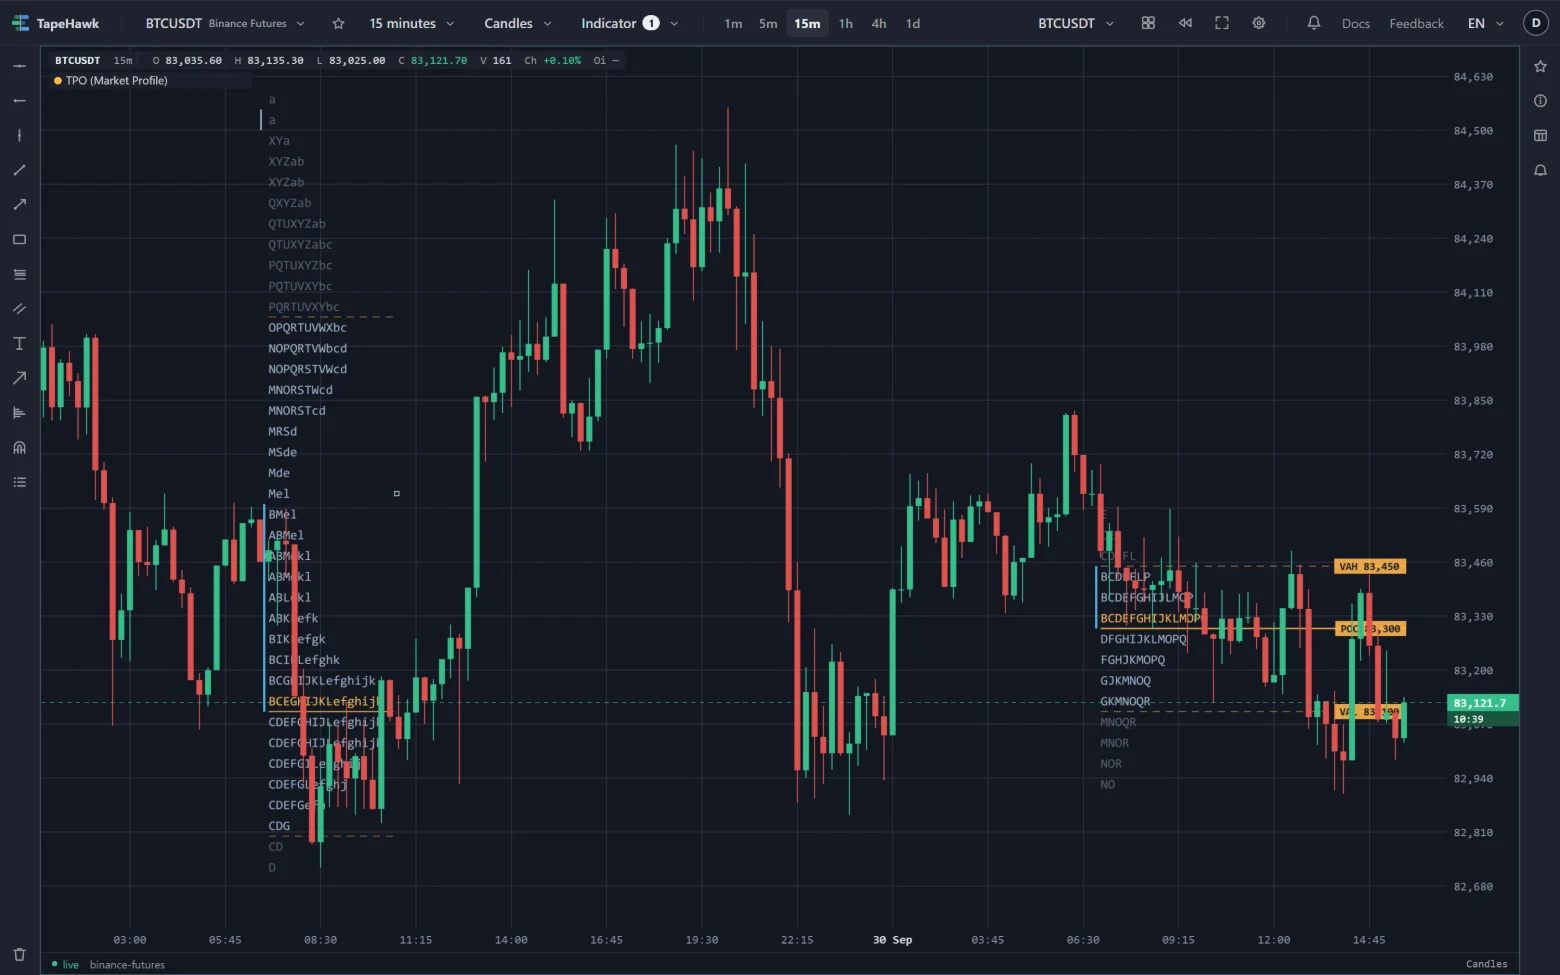This screenshot has width=1560, height=975.
Task: Click the POC 83,300 label
Action: [1370, 629]
